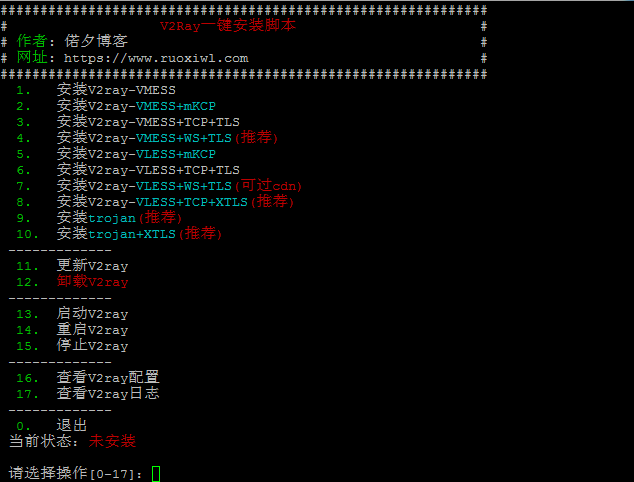Click the 安装trojan+XTLS entry
This screenshot has width=634, height=482.
(139, 234)
